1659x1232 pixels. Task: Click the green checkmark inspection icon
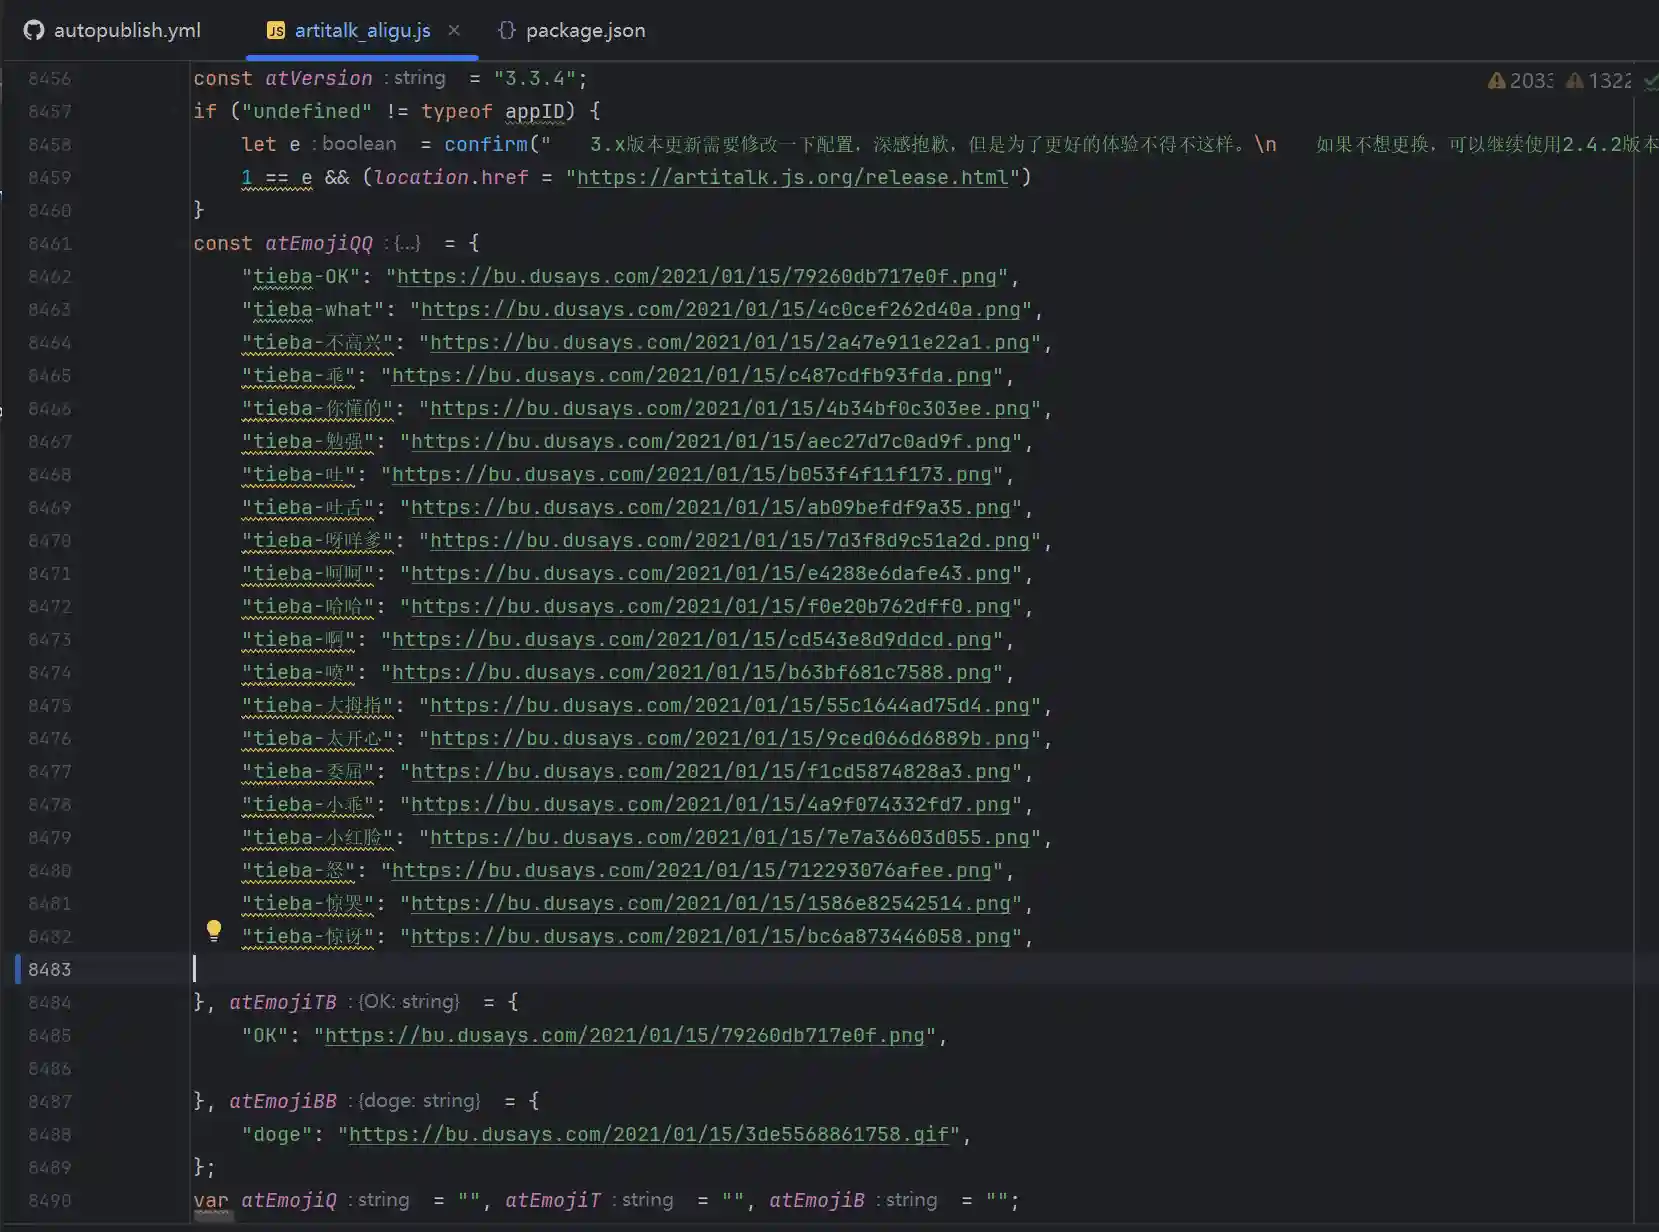(x=1650, y=82)
